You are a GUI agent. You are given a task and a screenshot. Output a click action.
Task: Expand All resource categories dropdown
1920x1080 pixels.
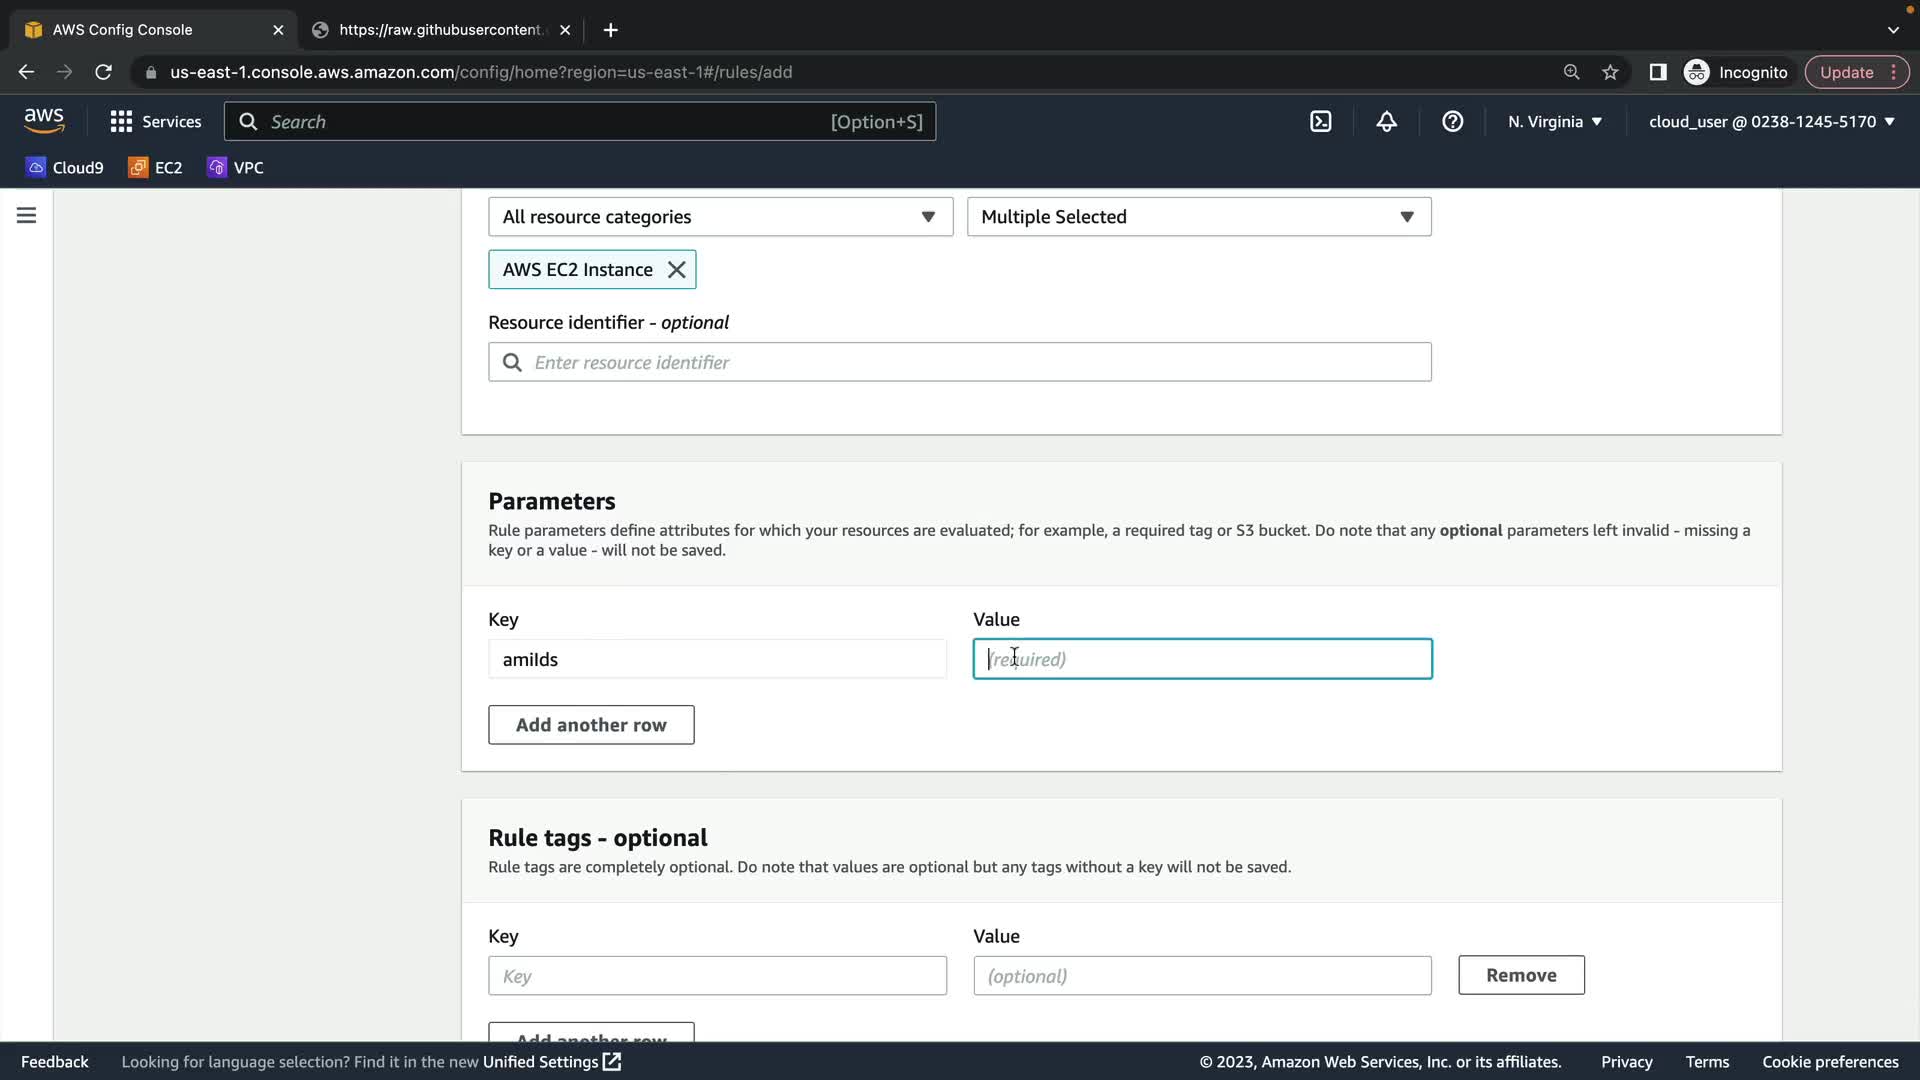point(720,217)
